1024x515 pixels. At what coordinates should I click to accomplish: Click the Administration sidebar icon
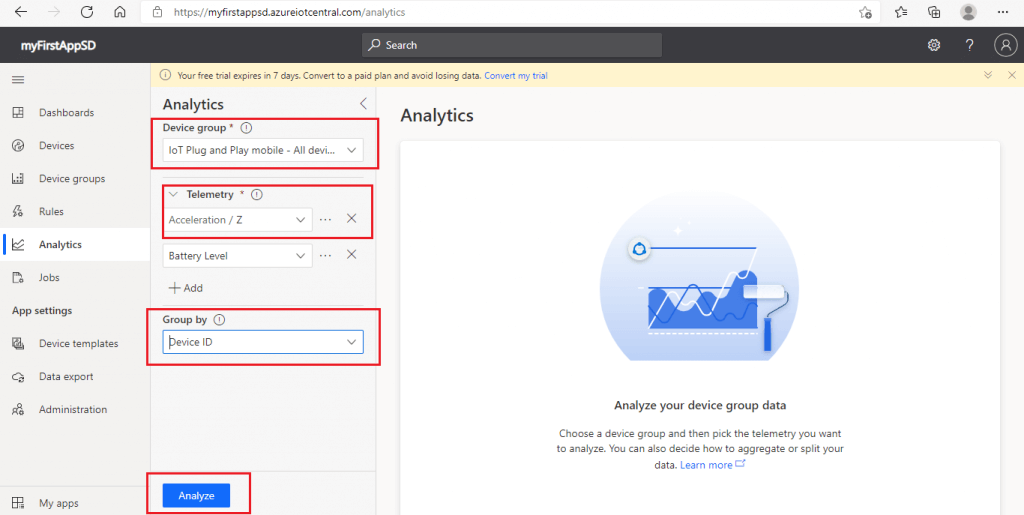pos(18,409)
